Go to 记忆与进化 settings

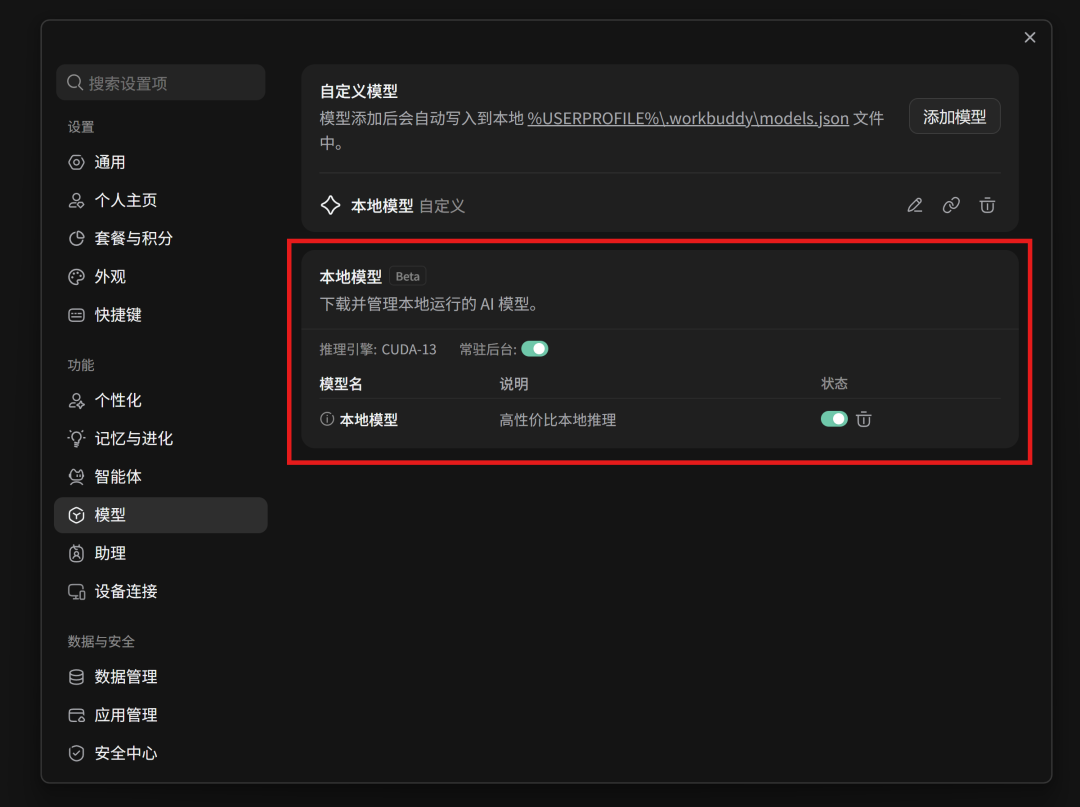click(x=160, y=439)
